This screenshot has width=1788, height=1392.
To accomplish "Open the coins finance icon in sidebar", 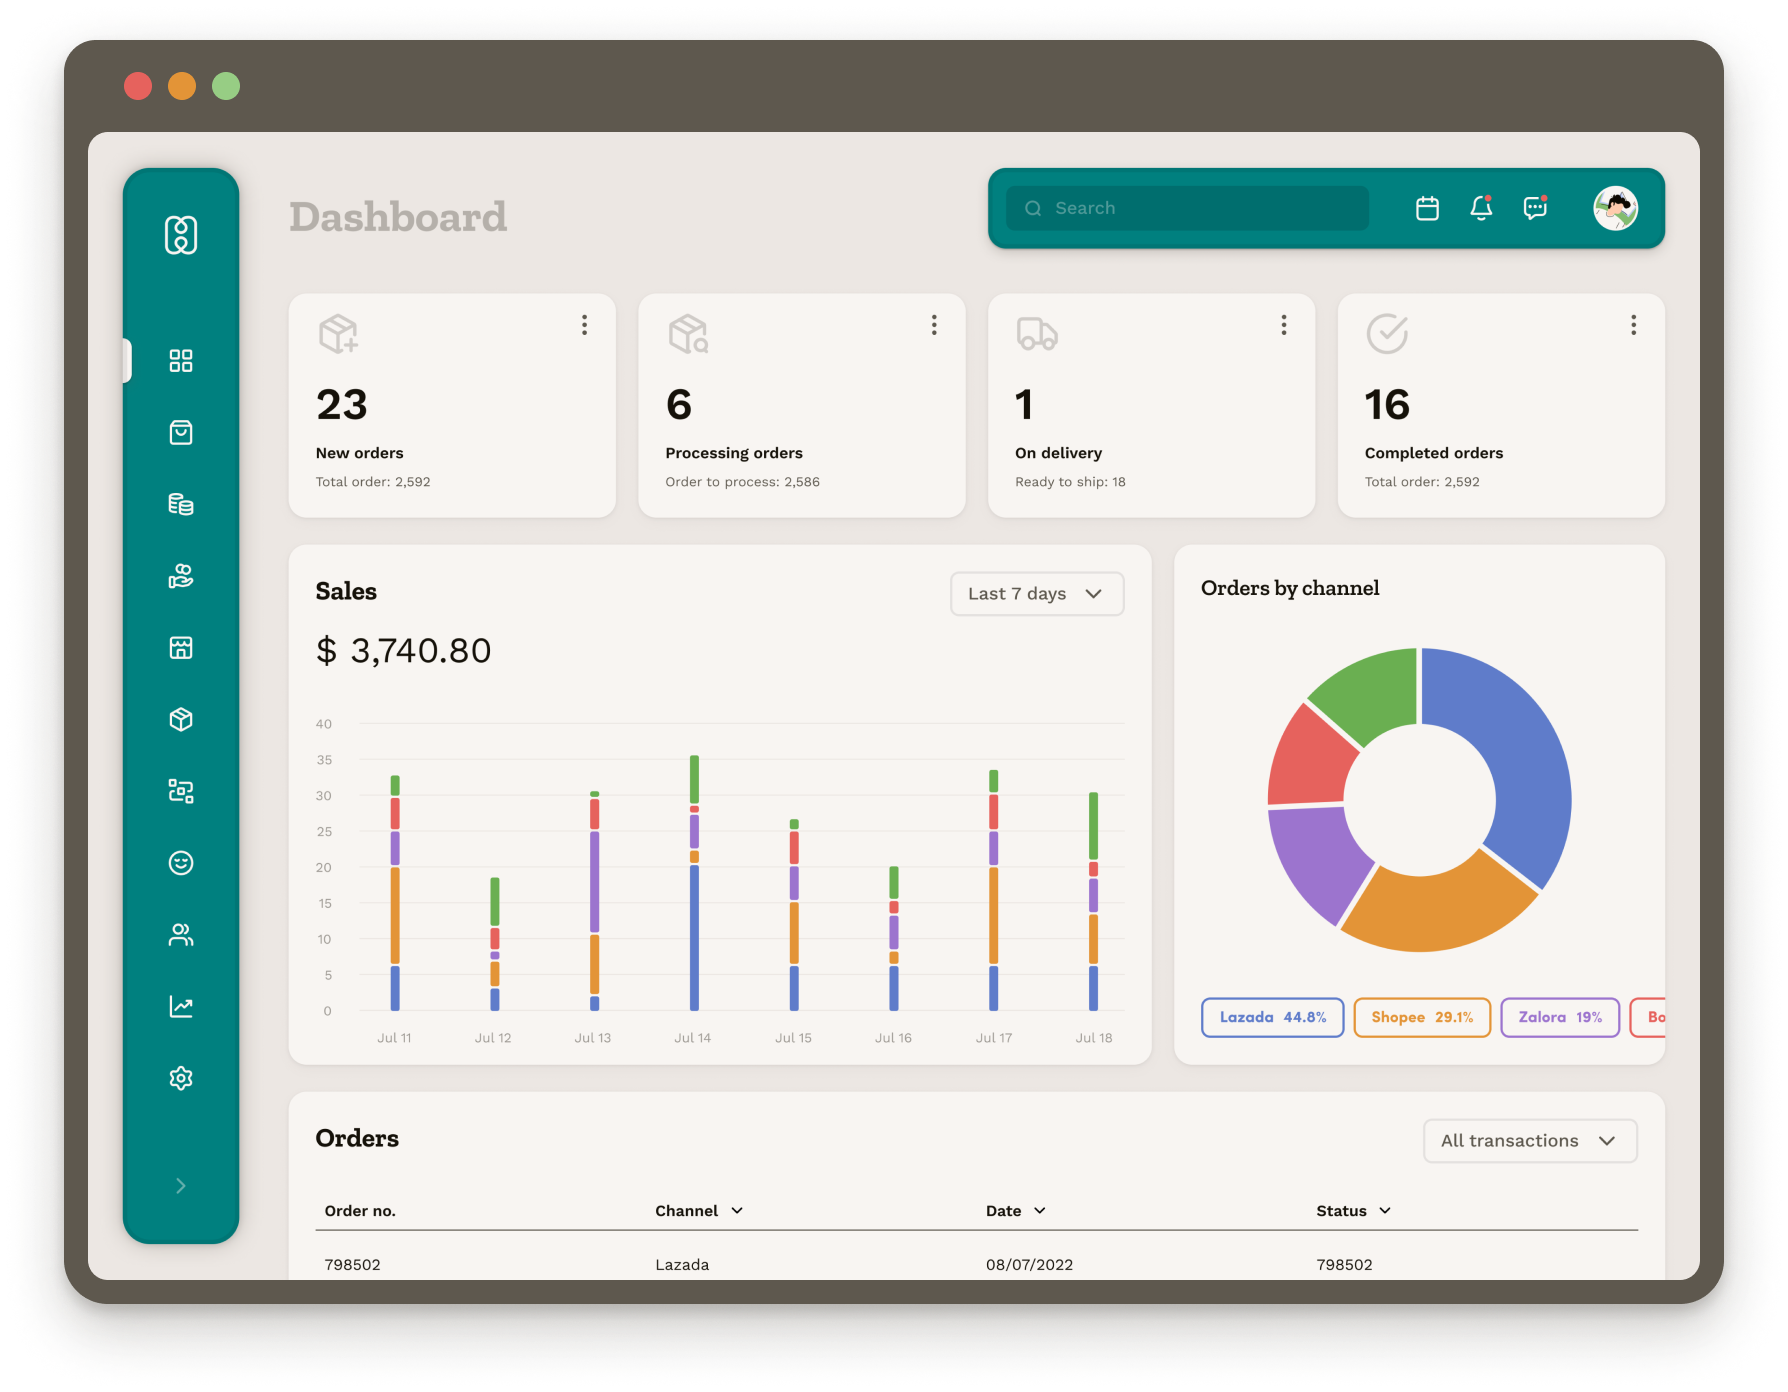I will pyautogui.click(x=181, y=504).
